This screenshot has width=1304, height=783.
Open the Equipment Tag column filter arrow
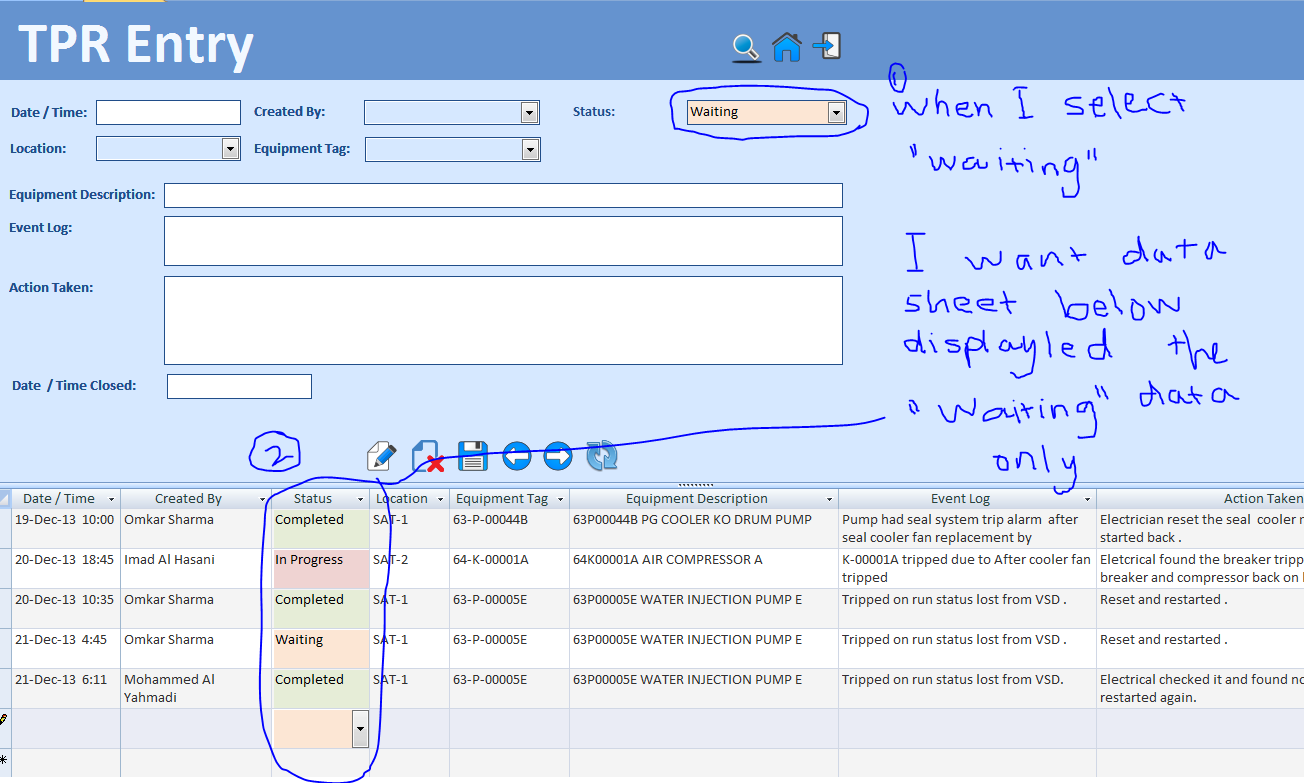[560, 499]
